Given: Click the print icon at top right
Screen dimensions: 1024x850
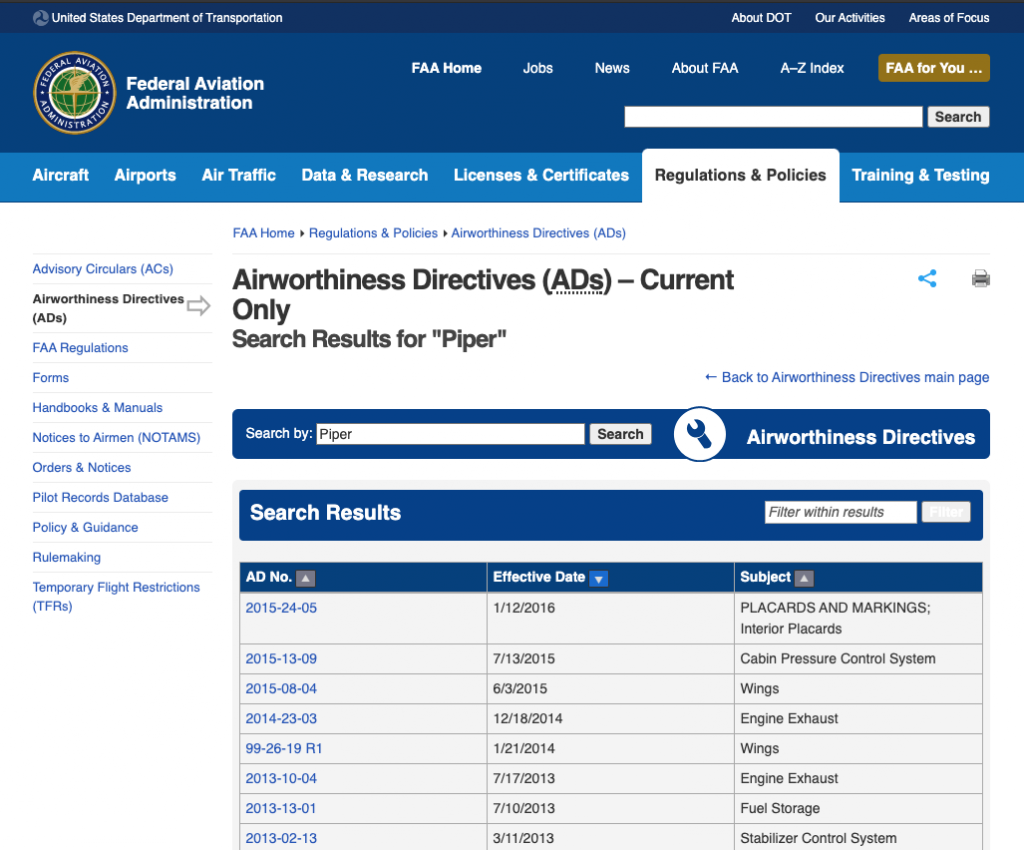Looking at the screenshot, I should [x=980, y=279].
